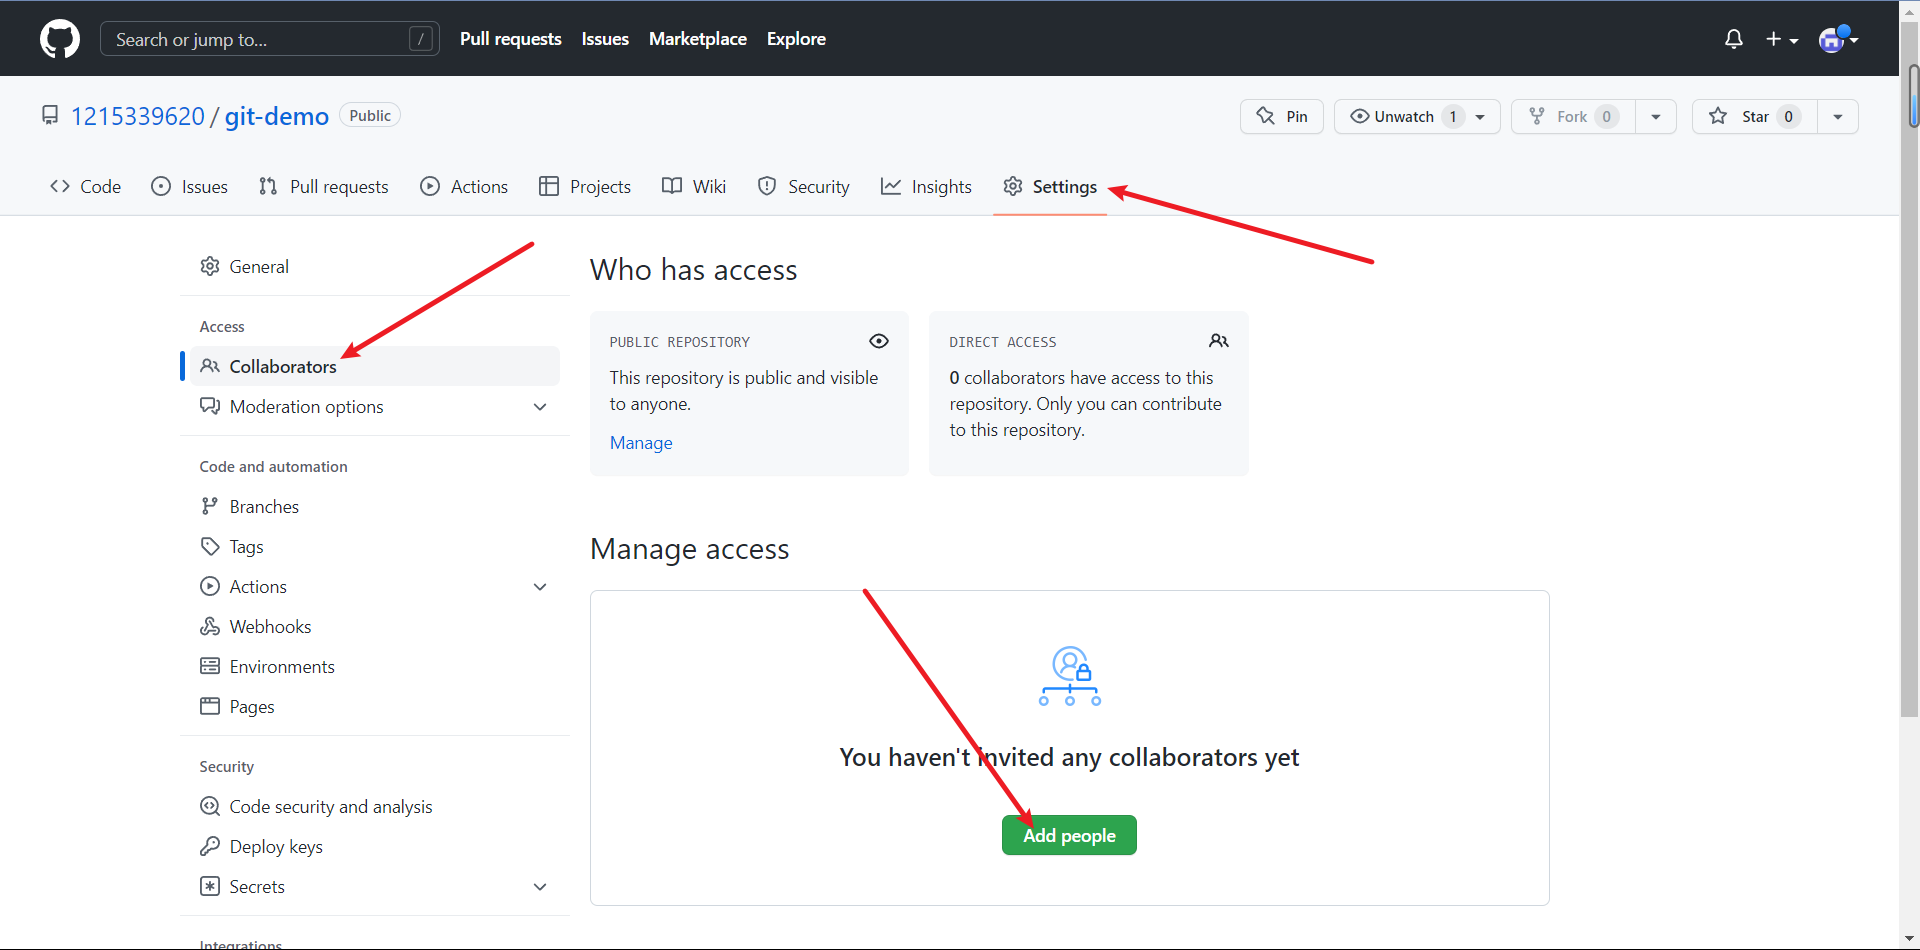Click the scan icon beside Code security

click(x=210, y=806)
